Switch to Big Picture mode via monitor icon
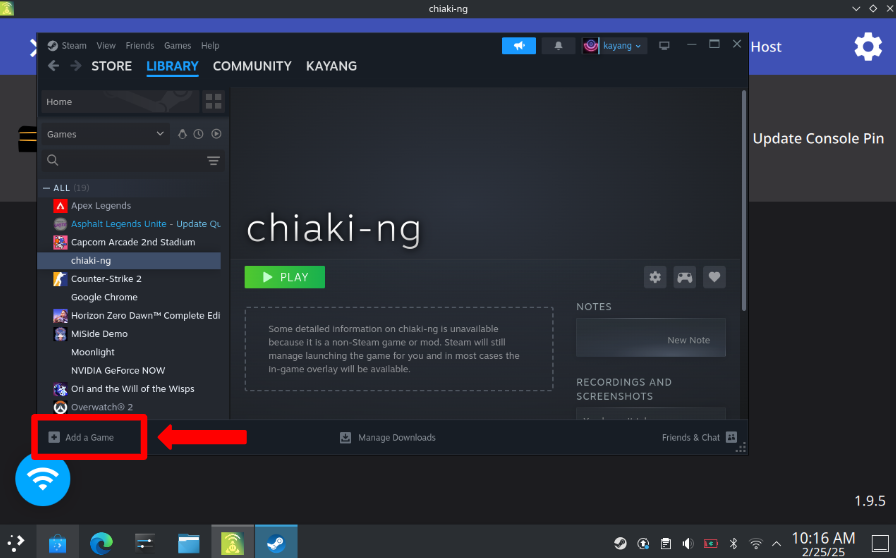Viewport: 896px width, 558px height. pyautogui.click(x=664, y=46)
